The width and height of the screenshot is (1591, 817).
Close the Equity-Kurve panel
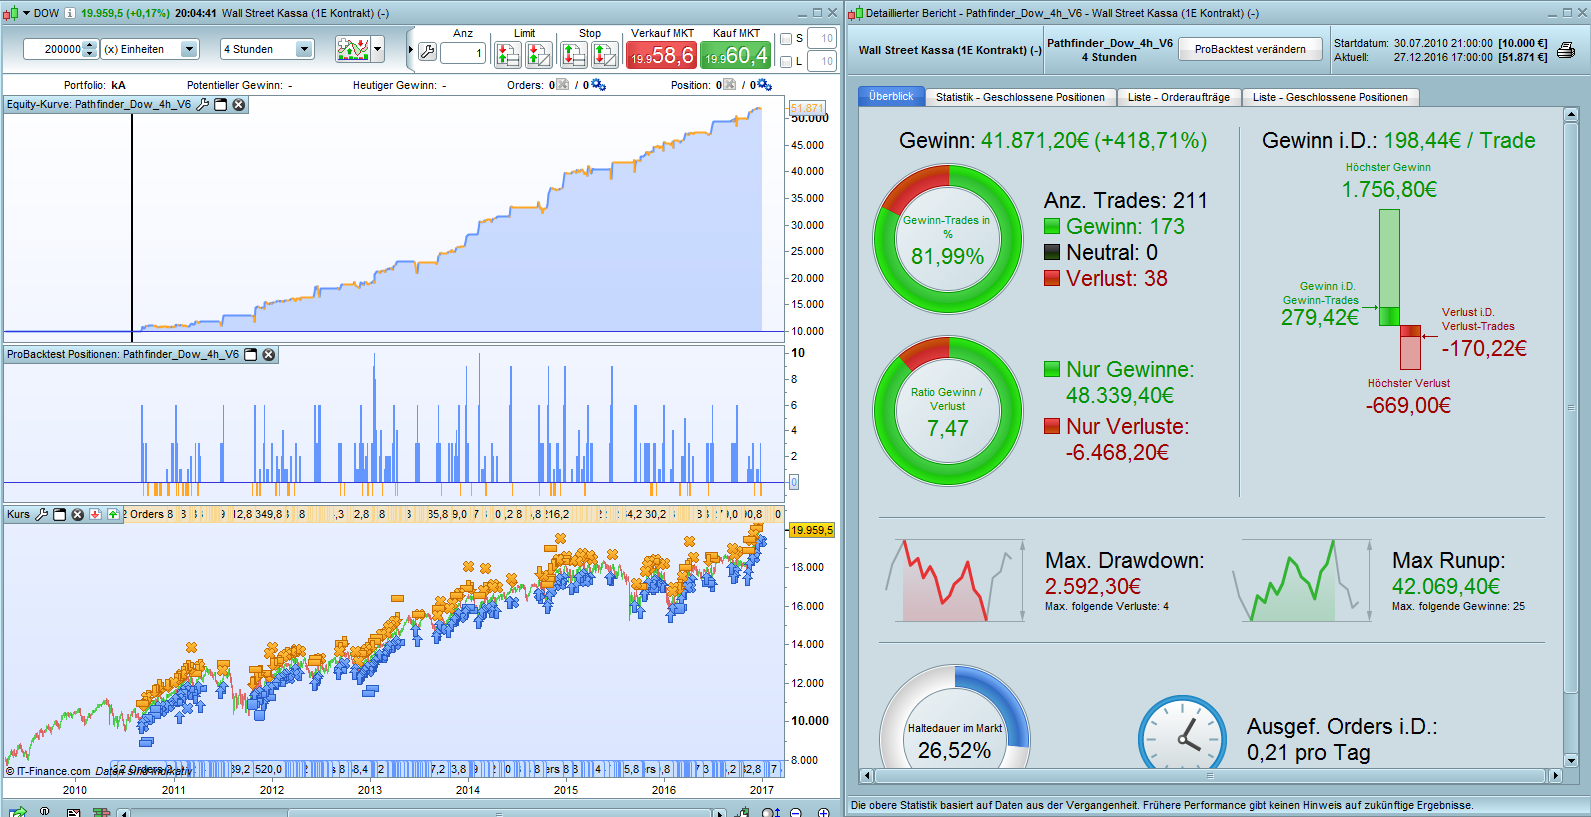point(239,104)
